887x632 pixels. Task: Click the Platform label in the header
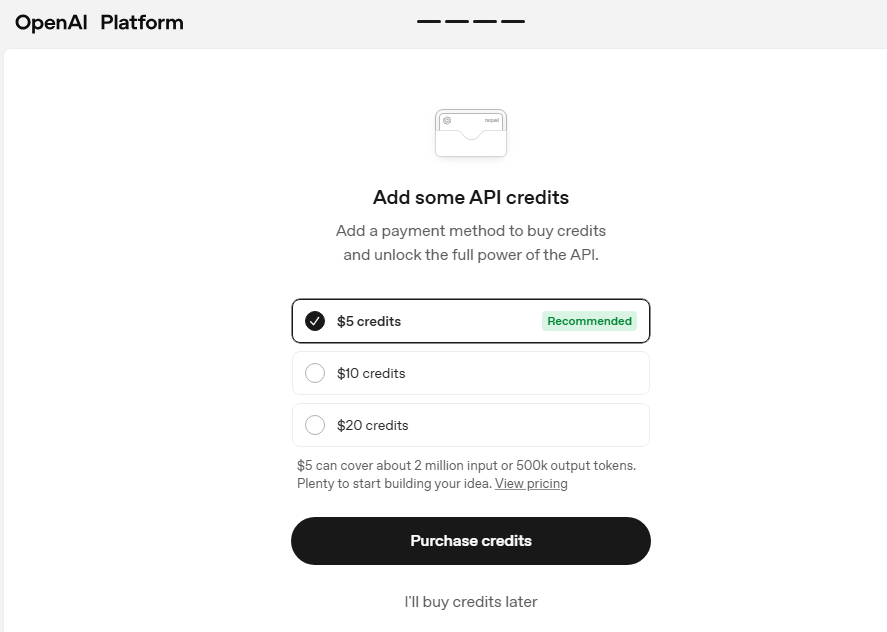tap(142, 22)
